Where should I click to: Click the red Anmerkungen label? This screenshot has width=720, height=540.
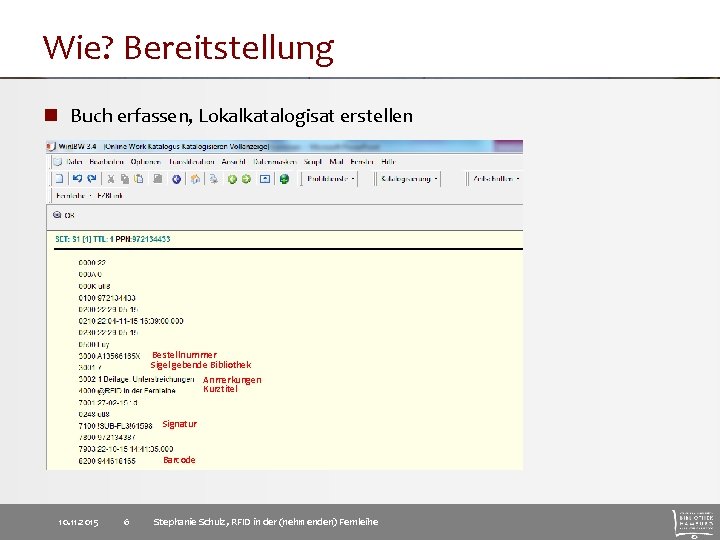click(x=232, y=380)
